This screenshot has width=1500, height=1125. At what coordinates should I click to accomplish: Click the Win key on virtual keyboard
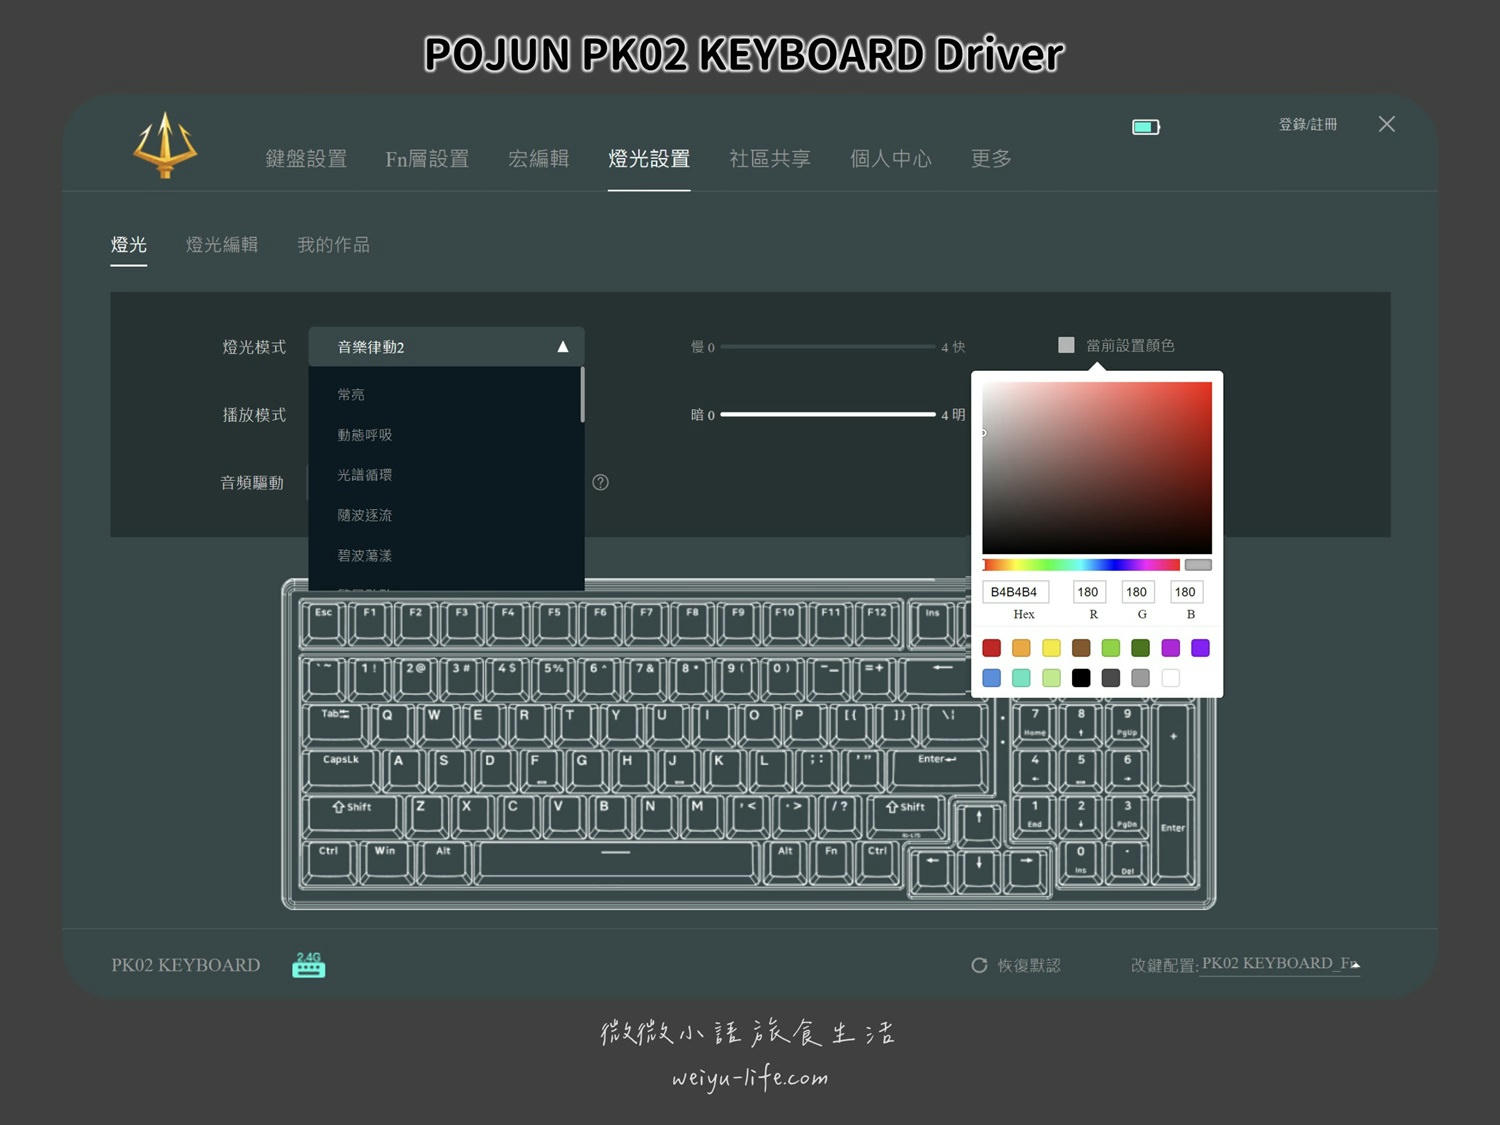click(x=385, y=862)
